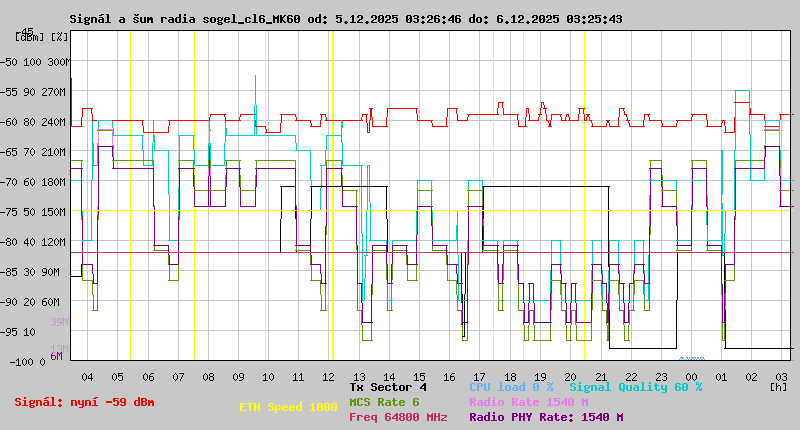Image resolution: width=800 pixels, height=430 pixels.
Task: Click the '-75 50 150M' y-axis label
Action: [x=35, y=212]
